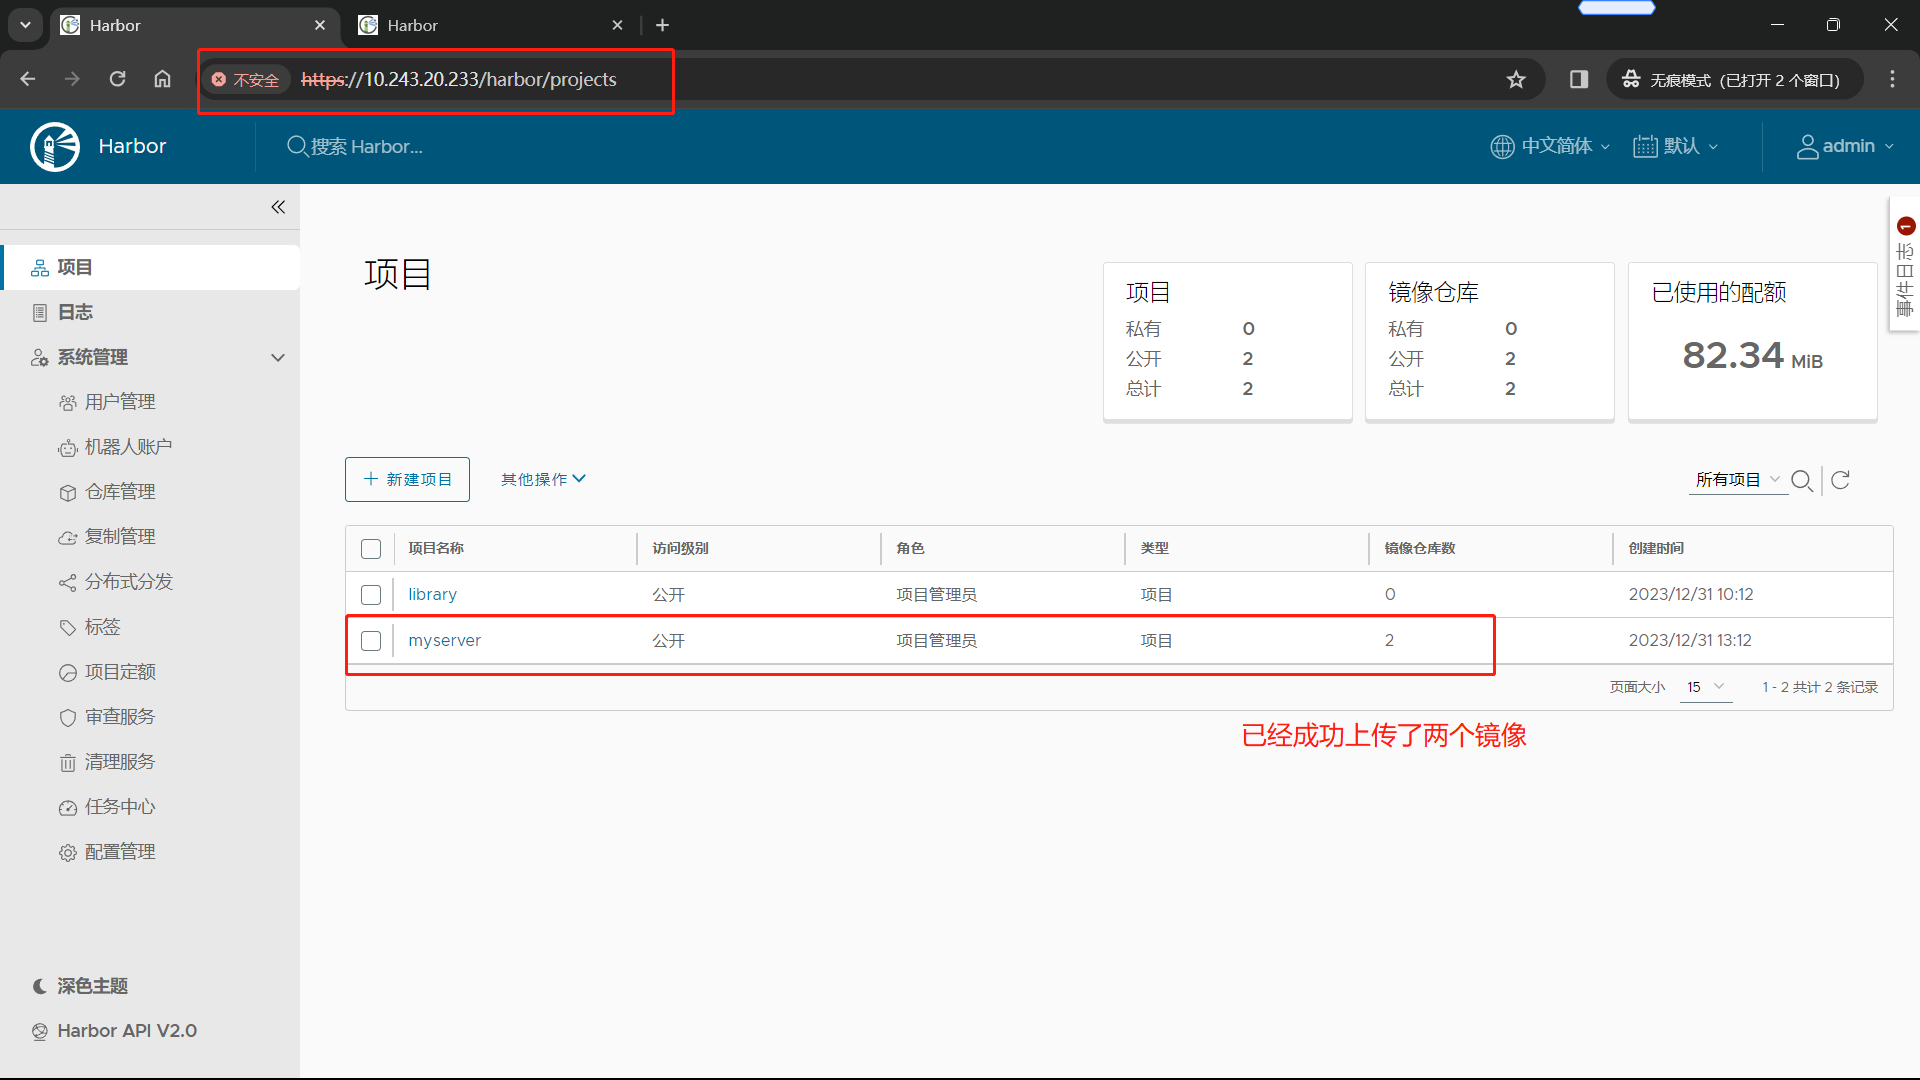Sort by 镜像仓库数 column header
1920x1080 pixels.
click(1419, 548)
